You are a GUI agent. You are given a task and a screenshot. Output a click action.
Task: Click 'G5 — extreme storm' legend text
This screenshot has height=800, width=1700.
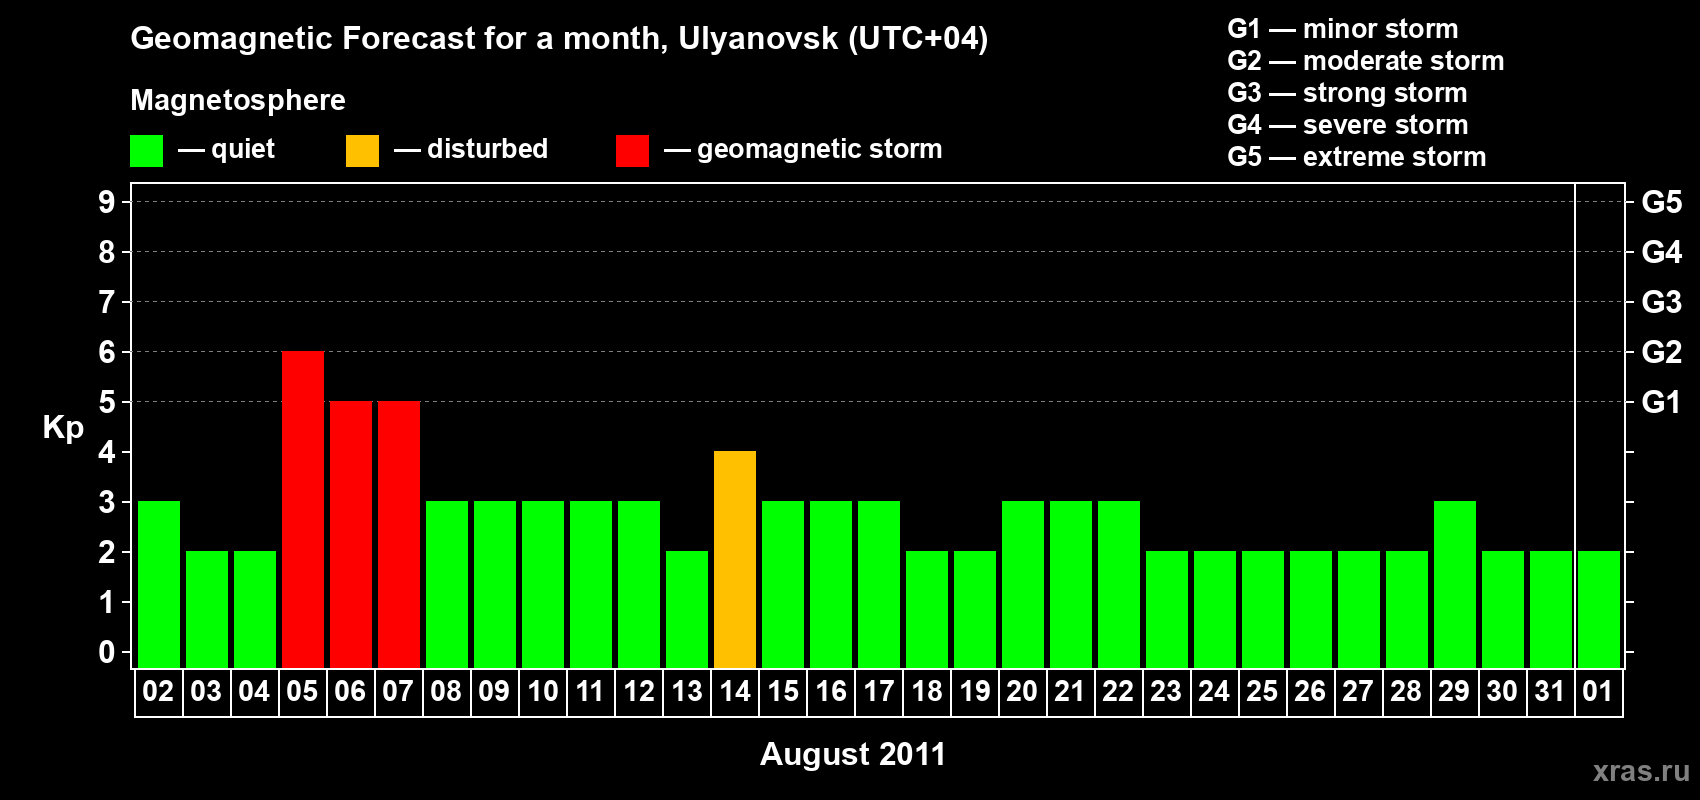(1357, 157)
